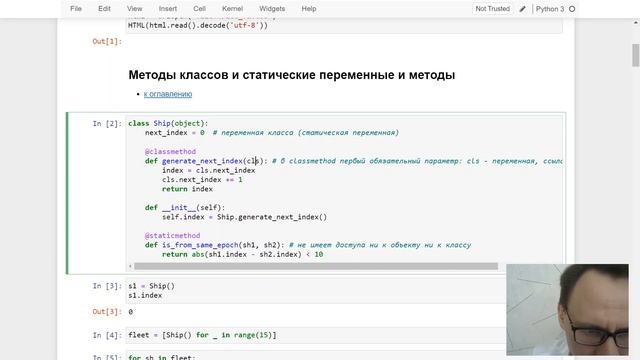Screen dimensions: 640x360
Task: Open the File menu
Action: [x=76, y=9]
